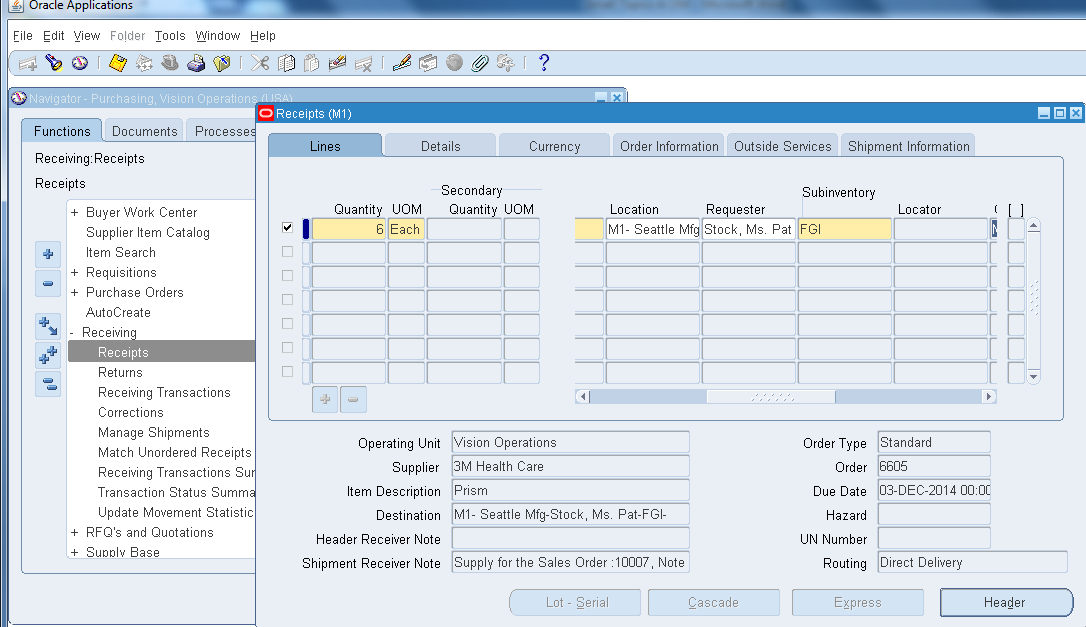Uncheck the receipt line with quantity 6

pyautogui.click(x=287, y=227)
